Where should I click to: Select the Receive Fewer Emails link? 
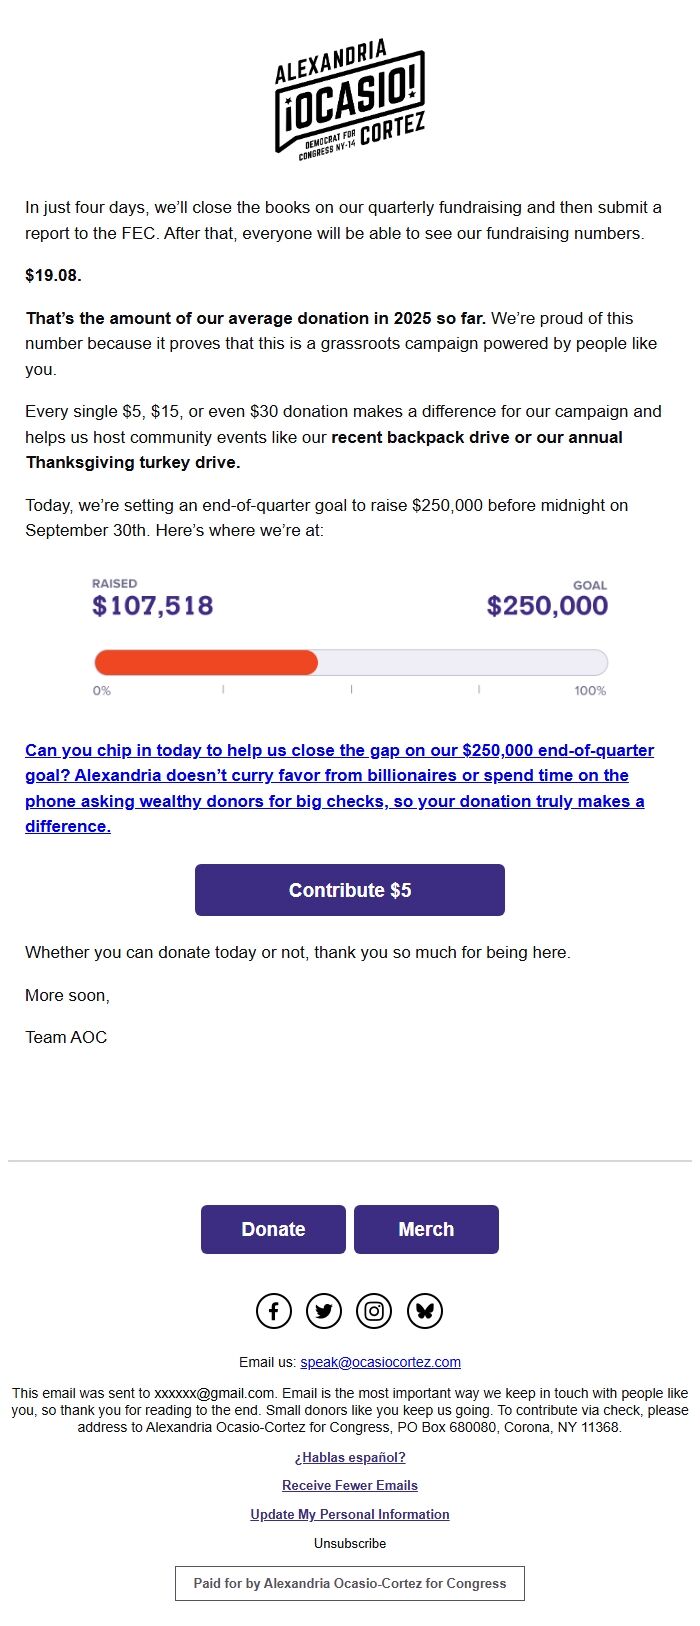[x=350, y=1485]
